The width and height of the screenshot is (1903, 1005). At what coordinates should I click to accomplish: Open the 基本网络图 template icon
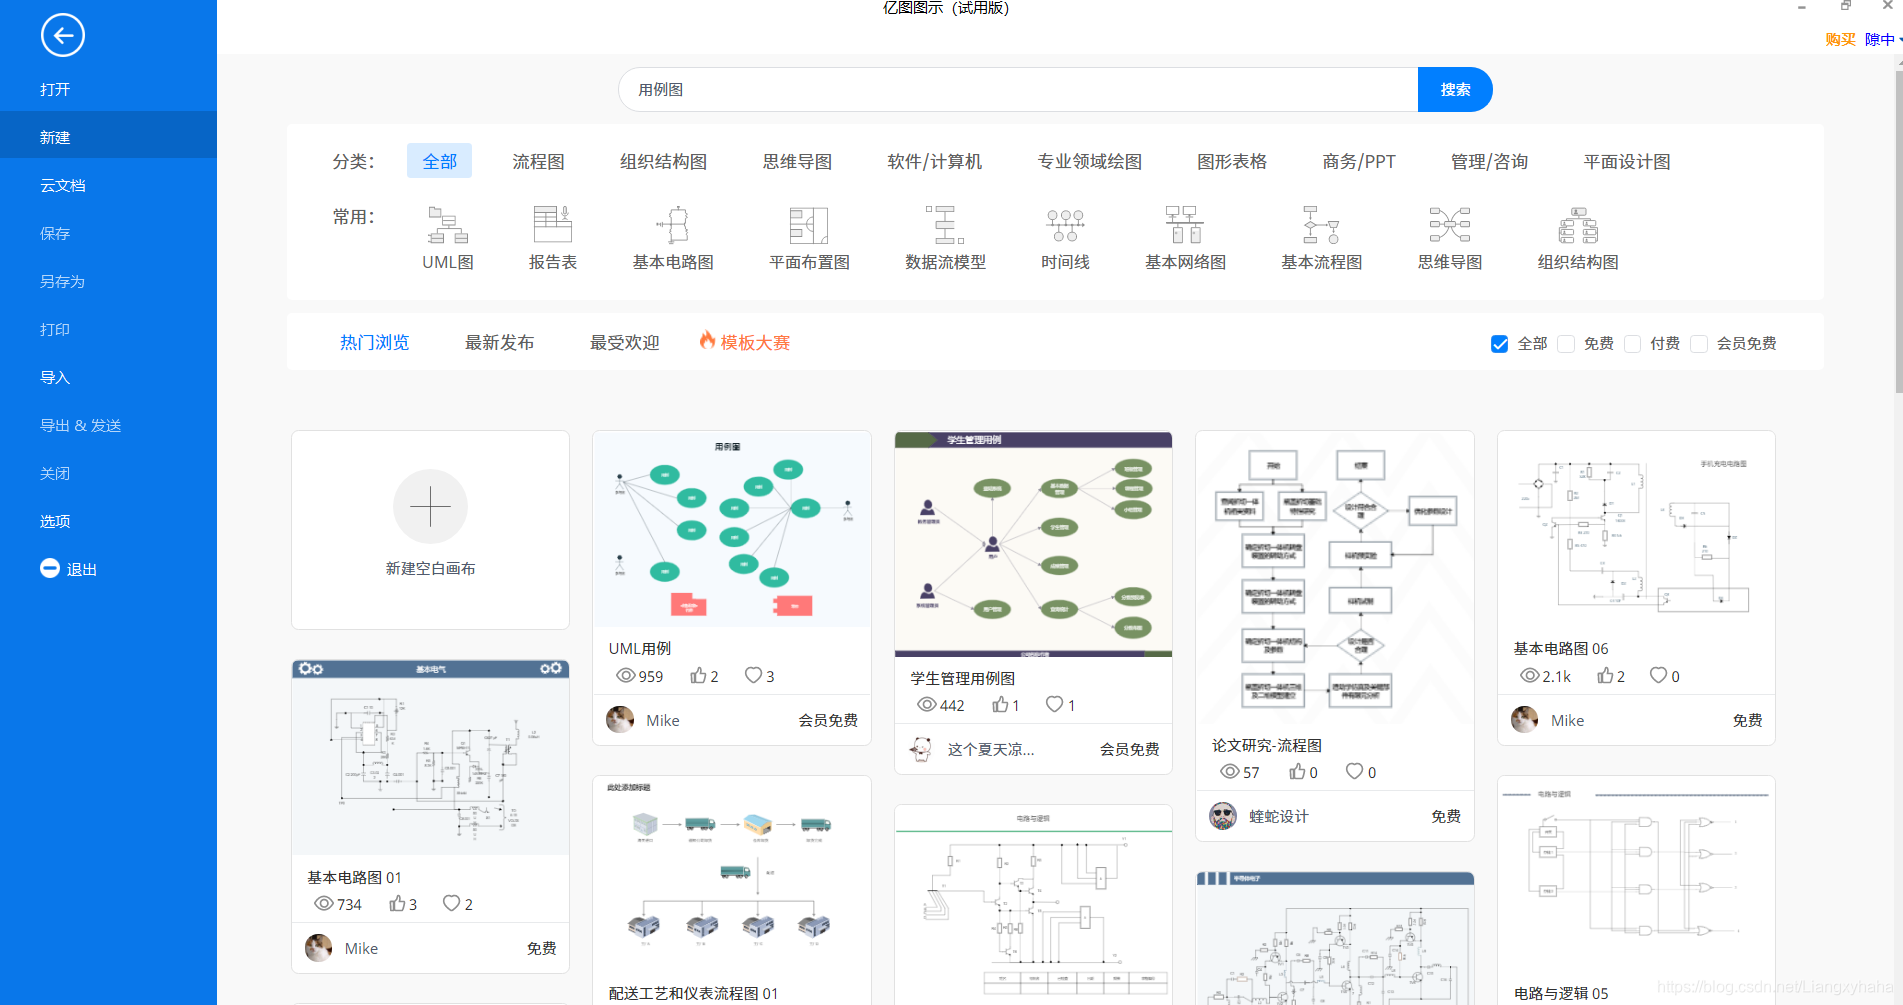[1185, 225]
